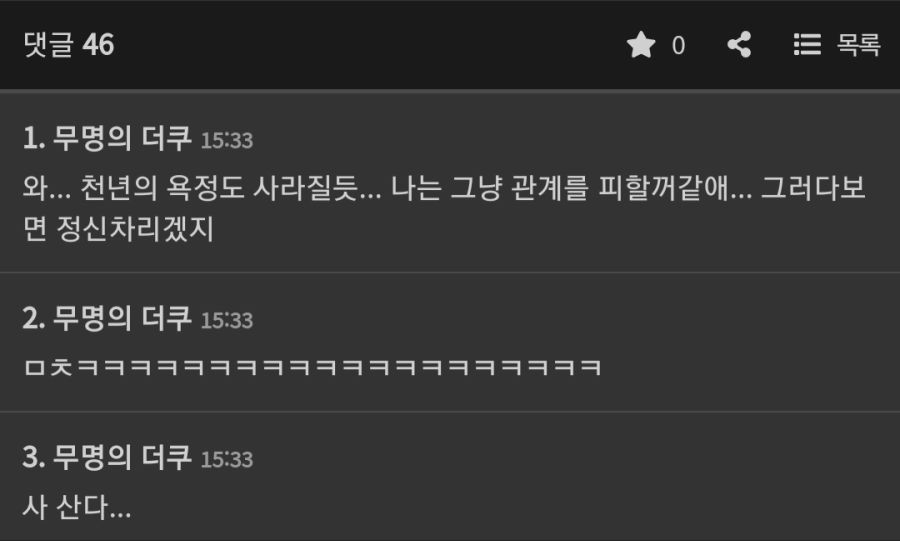Click the comment number 3.

(x=34, y=457)
